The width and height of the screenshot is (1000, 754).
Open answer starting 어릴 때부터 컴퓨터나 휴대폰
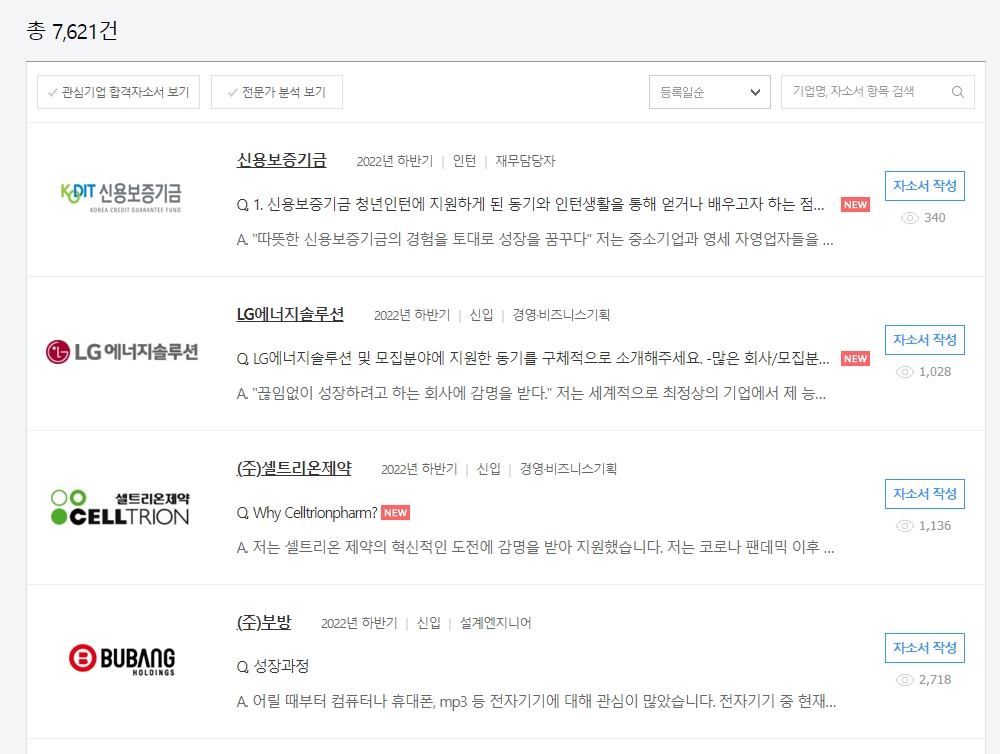tap(536, 702)
